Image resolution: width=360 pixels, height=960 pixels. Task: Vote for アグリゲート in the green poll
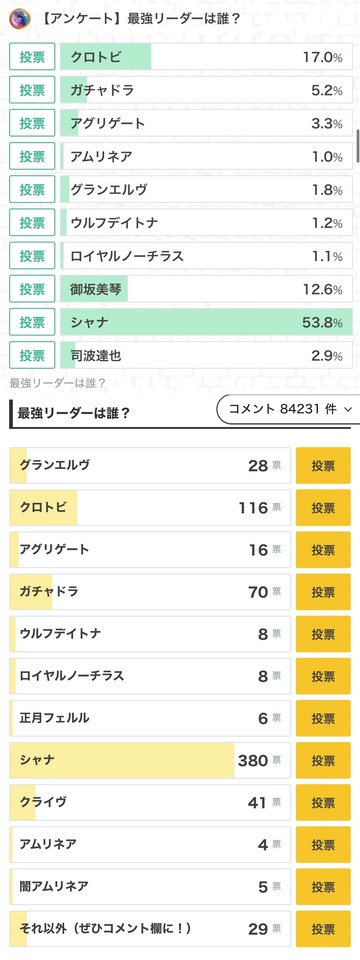pos(32,123)
